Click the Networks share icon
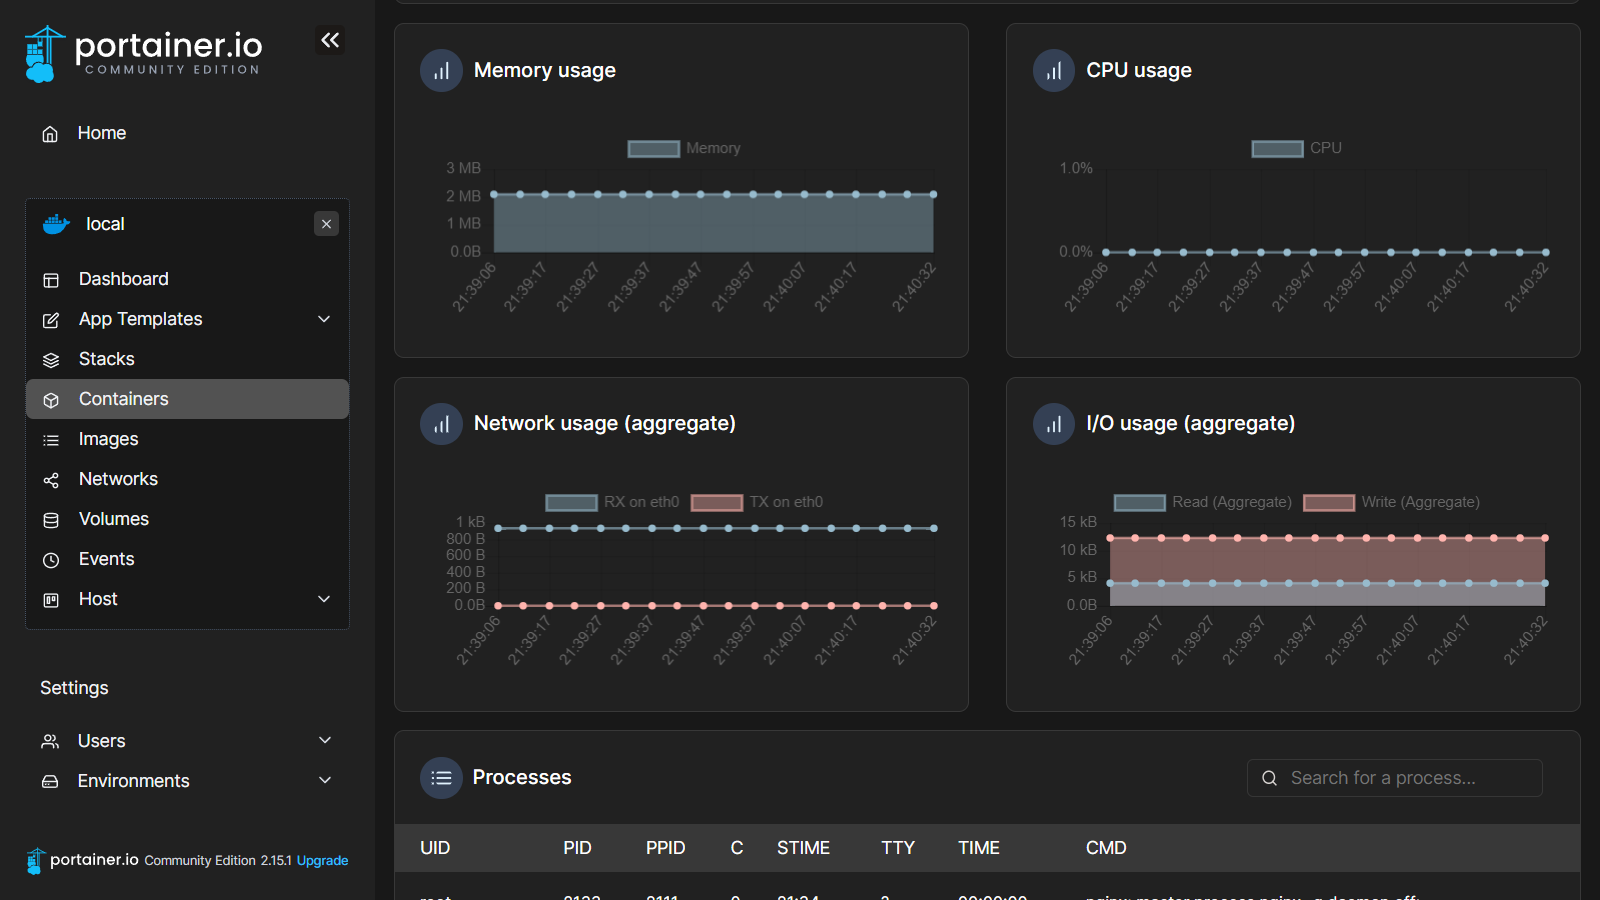This screenshot has height=900, width=1600. (51, 480)
